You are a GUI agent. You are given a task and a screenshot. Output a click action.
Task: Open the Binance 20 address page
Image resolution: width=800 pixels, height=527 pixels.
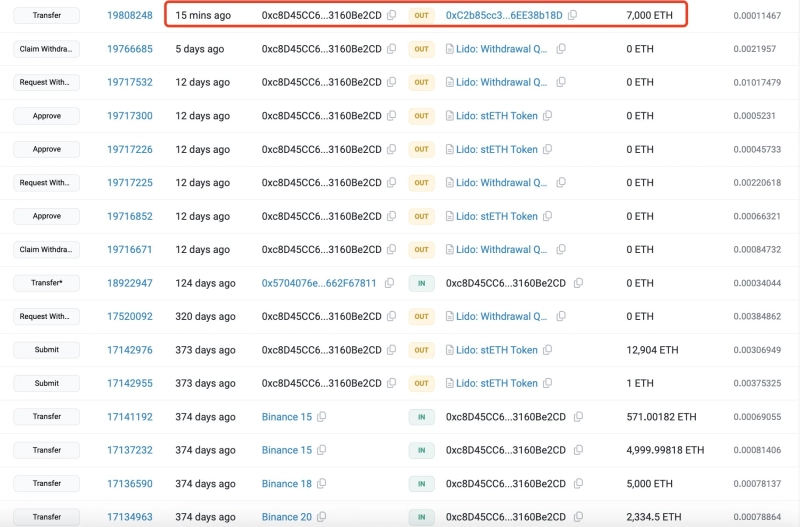(286, 517)
